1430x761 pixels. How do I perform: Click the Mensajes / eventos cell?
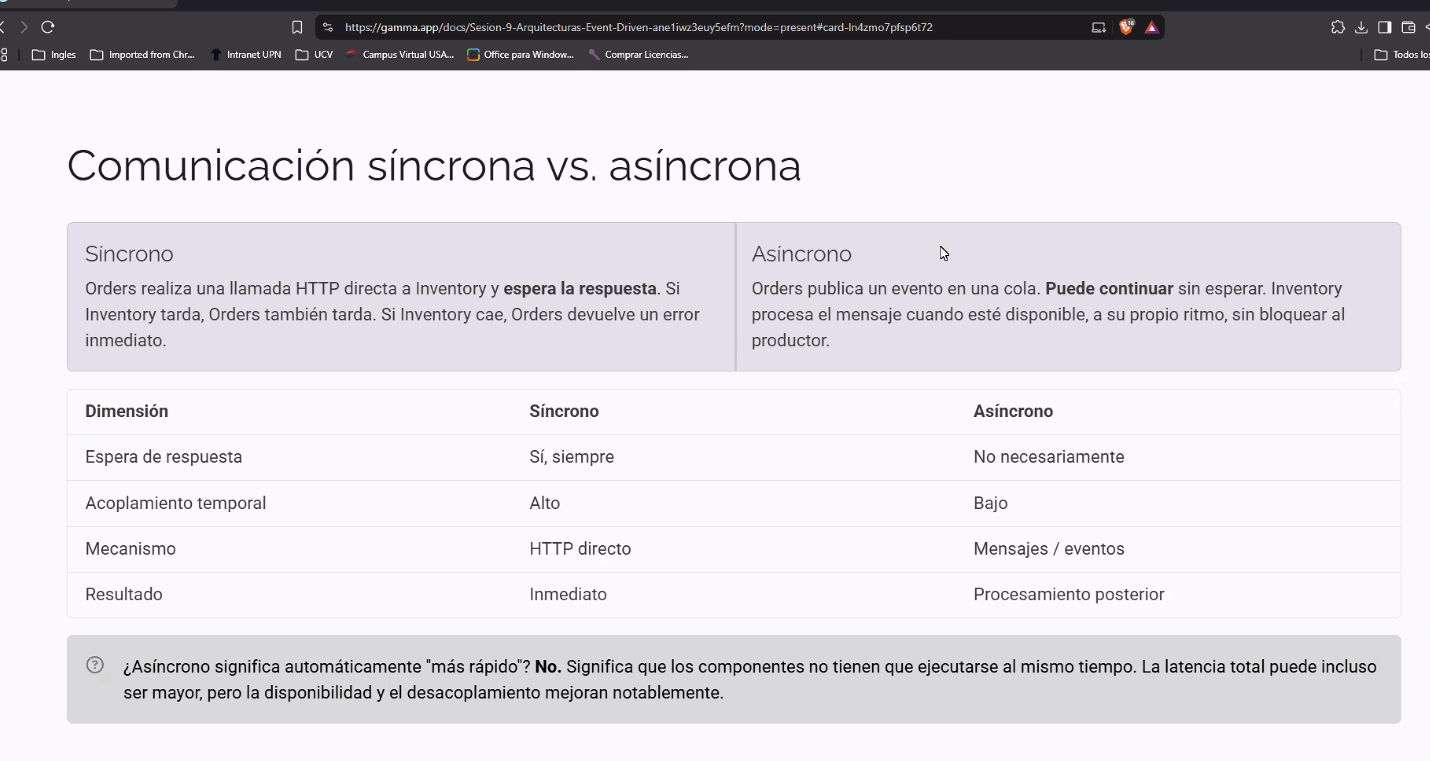pyautogui.click(x=1049, y=549)
